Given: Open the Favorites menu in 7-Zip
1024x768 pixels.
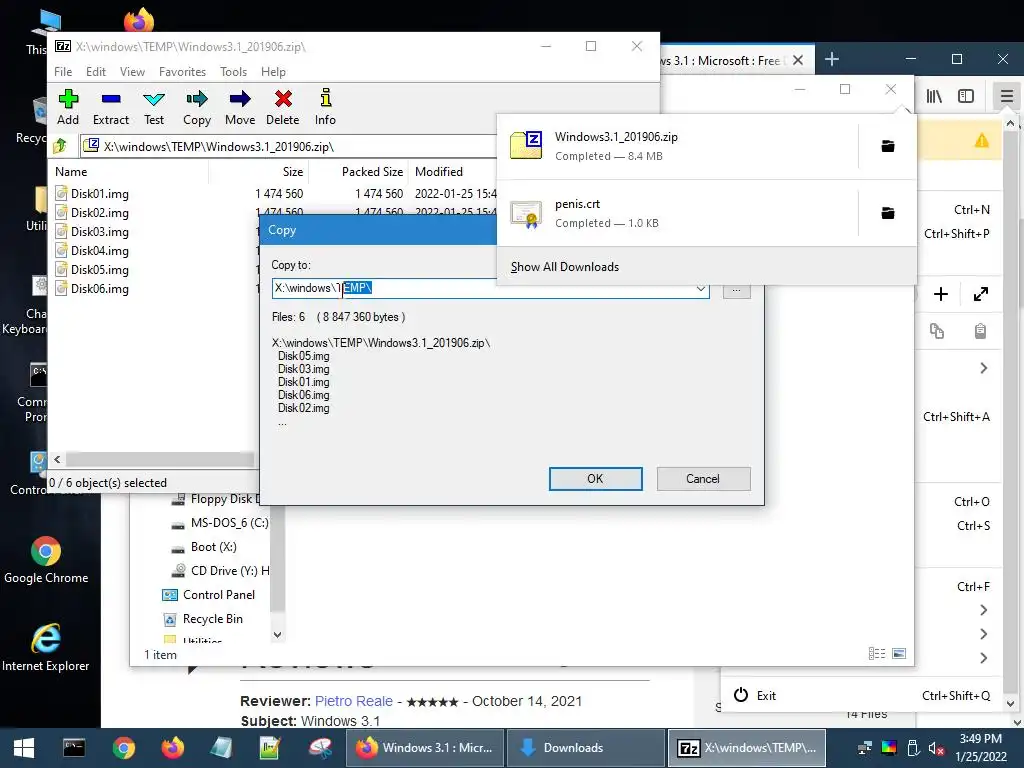Looking at the screenshot, I should tap(182, 72).
